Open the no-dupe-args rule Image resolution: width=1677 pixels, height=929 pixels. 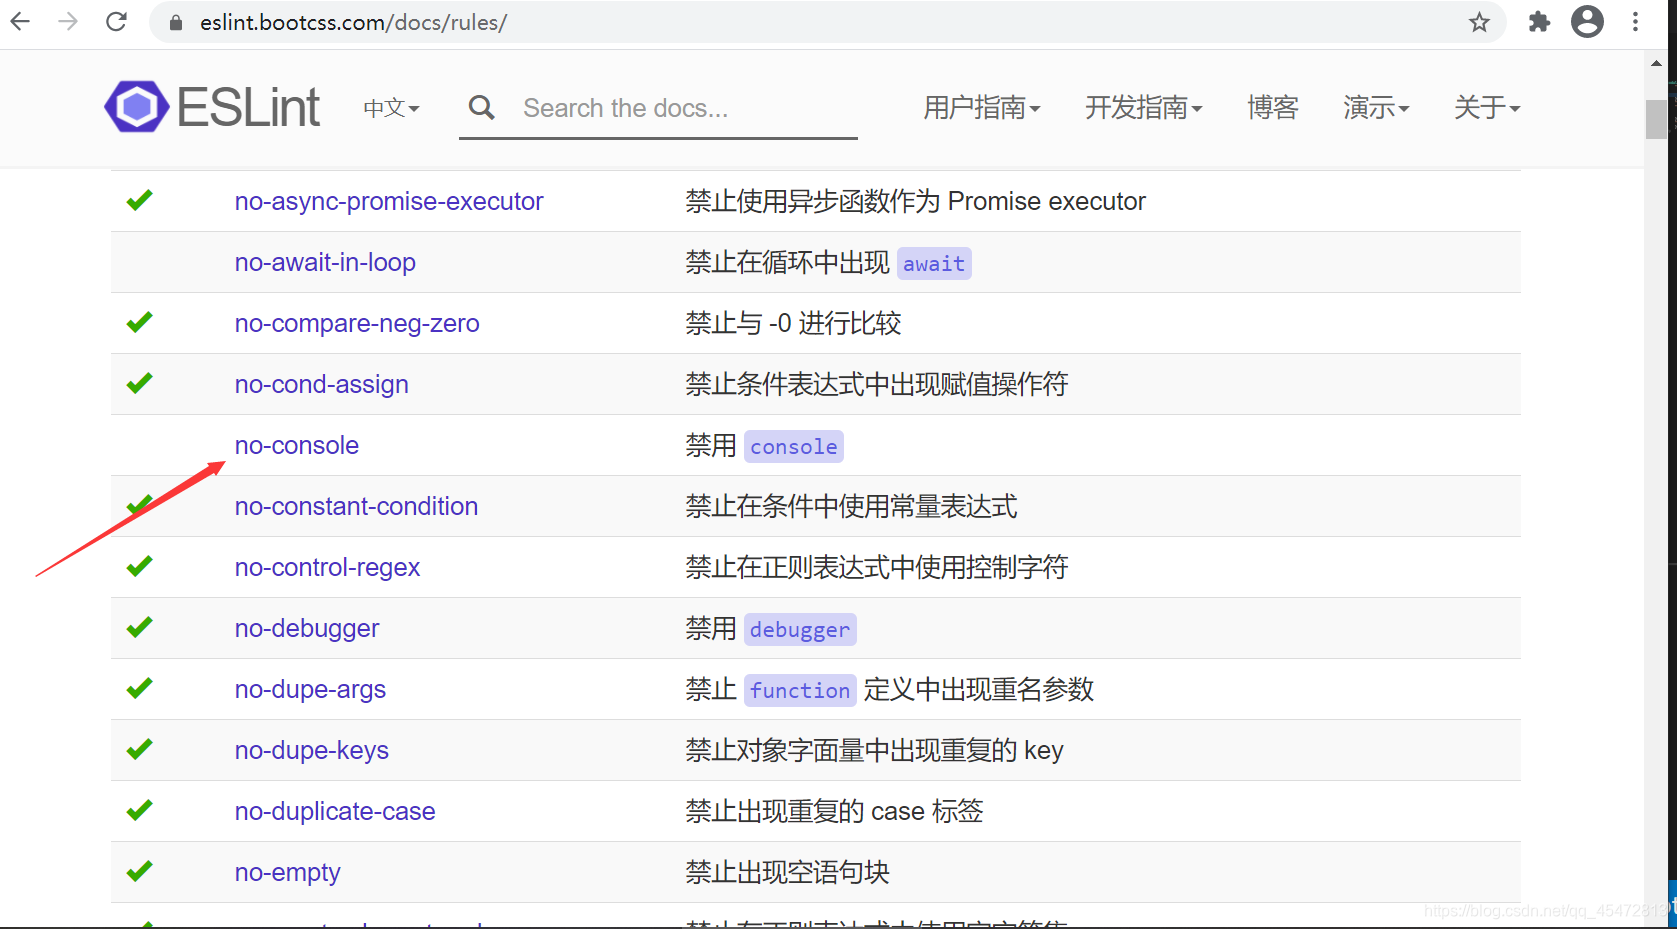310,689
